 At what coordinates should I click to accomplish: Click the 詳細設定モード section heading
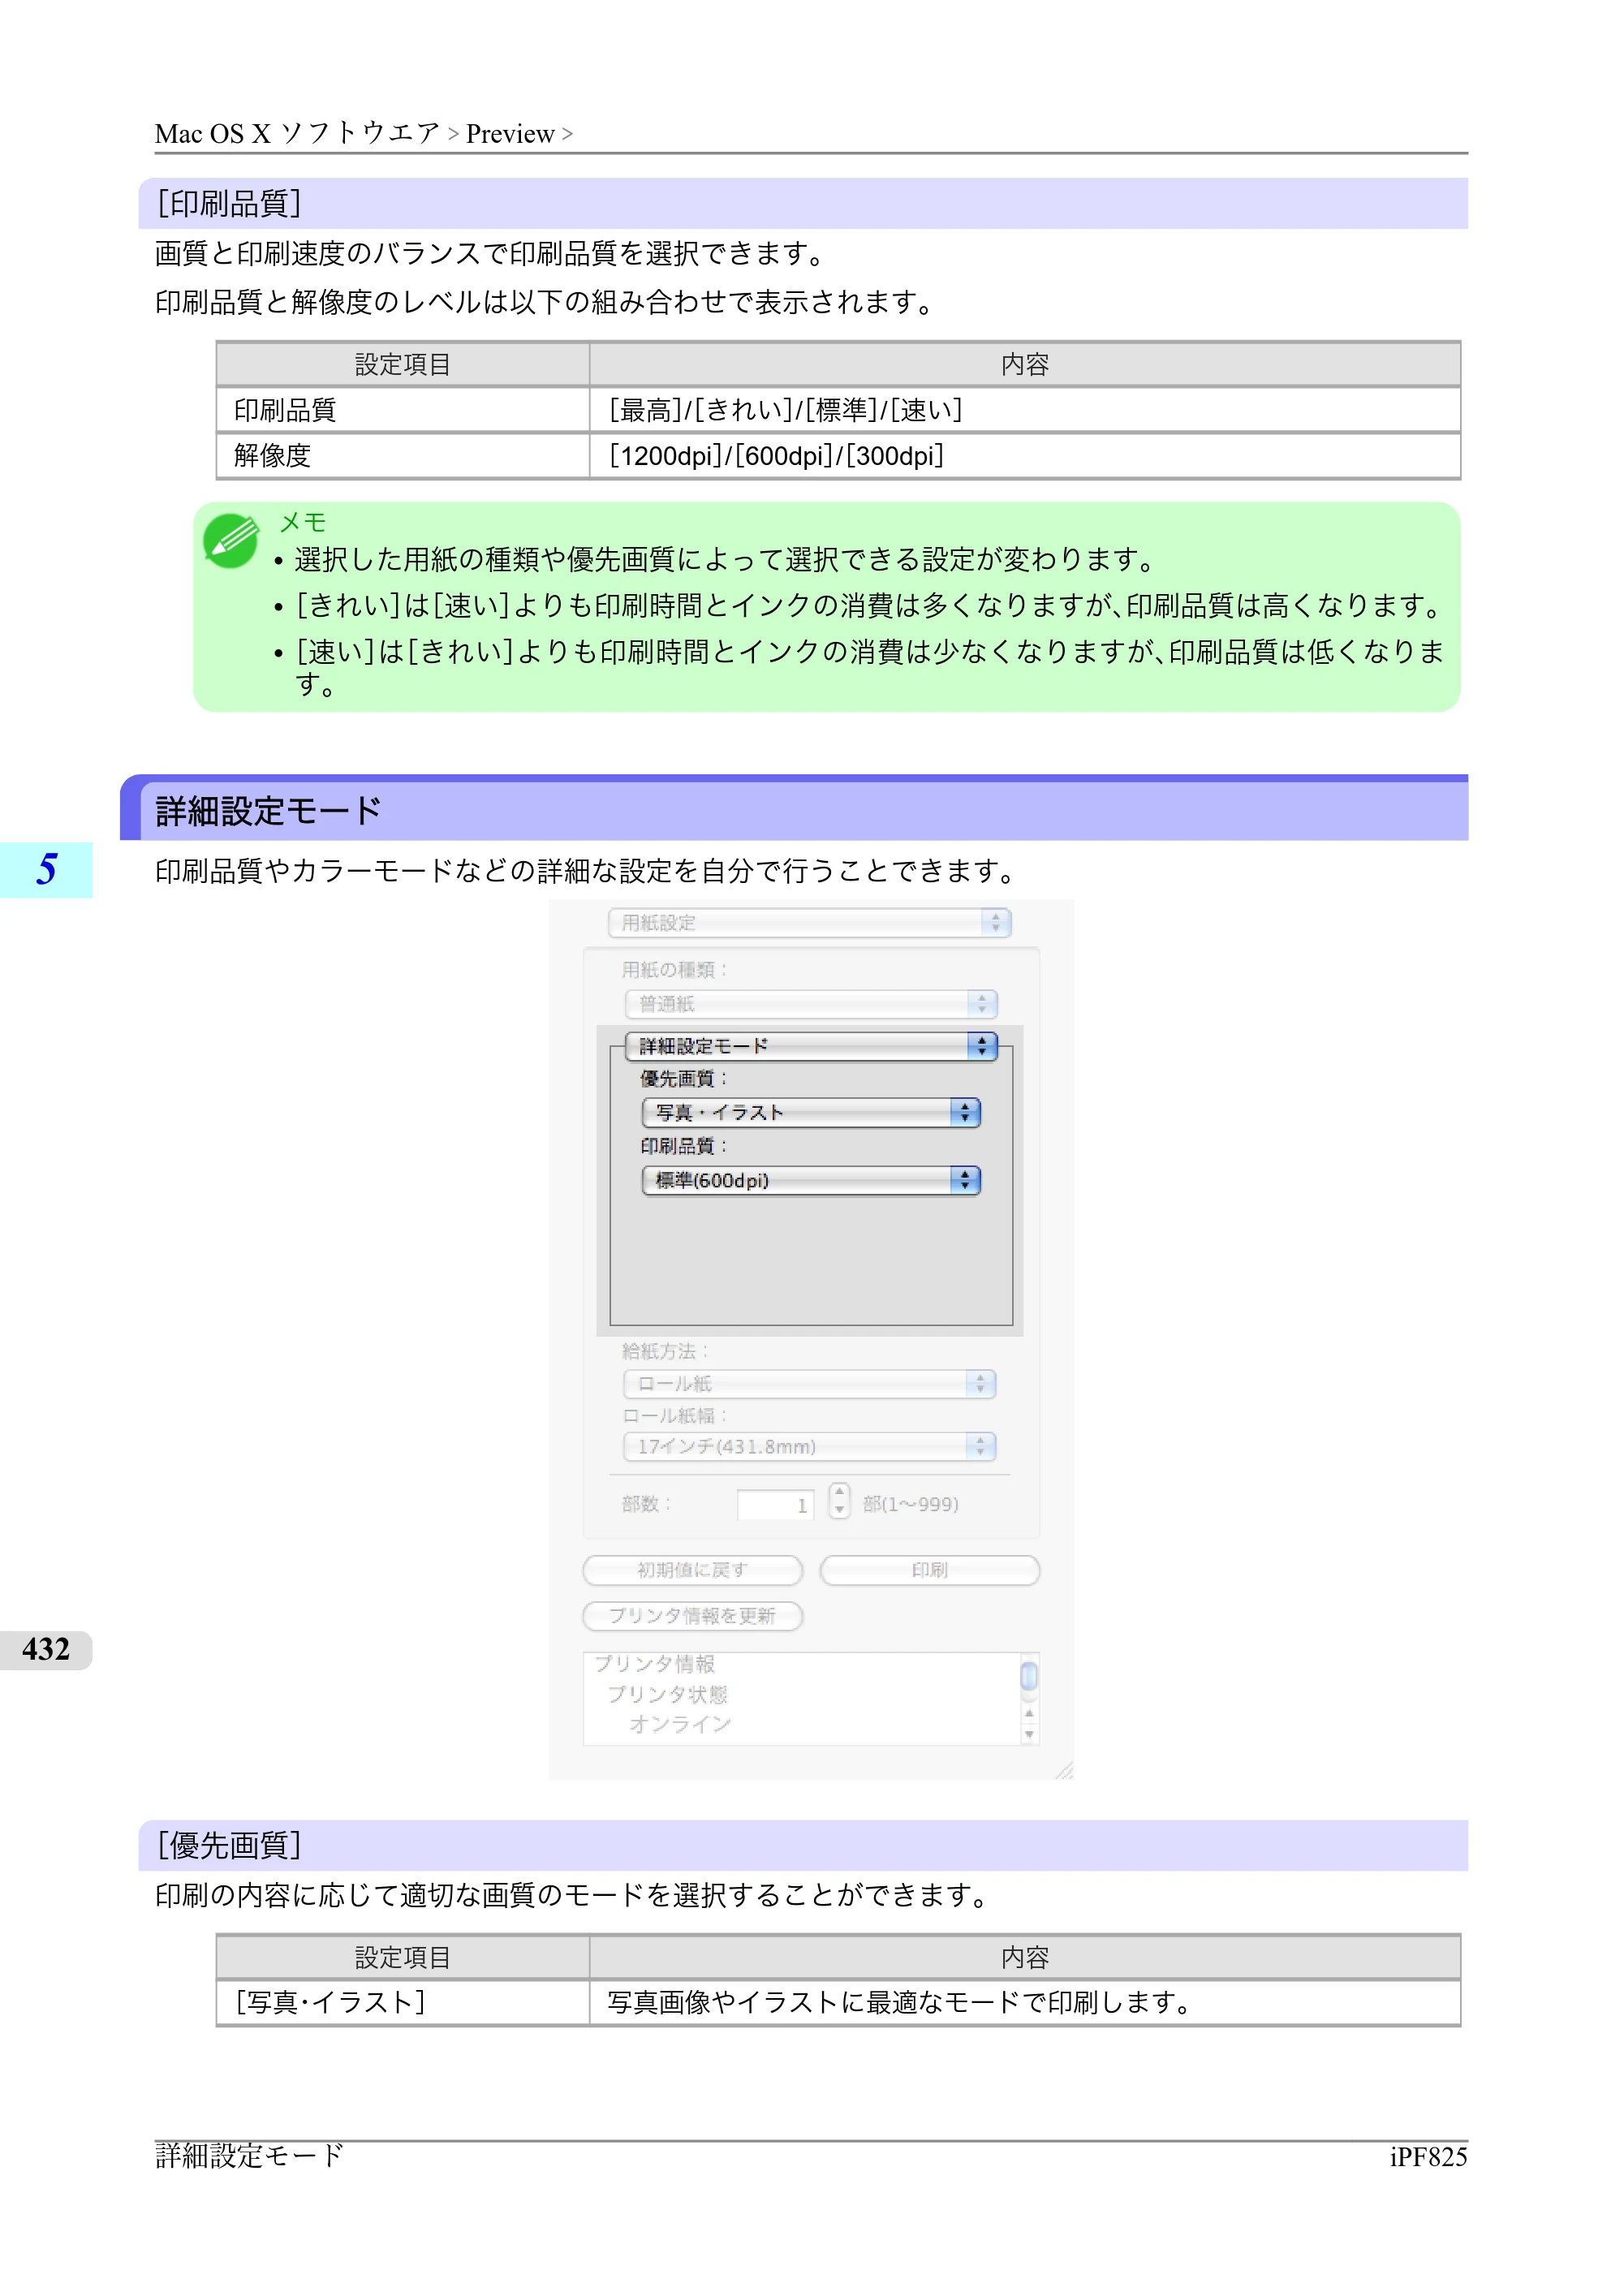click(x=269, y=810)
